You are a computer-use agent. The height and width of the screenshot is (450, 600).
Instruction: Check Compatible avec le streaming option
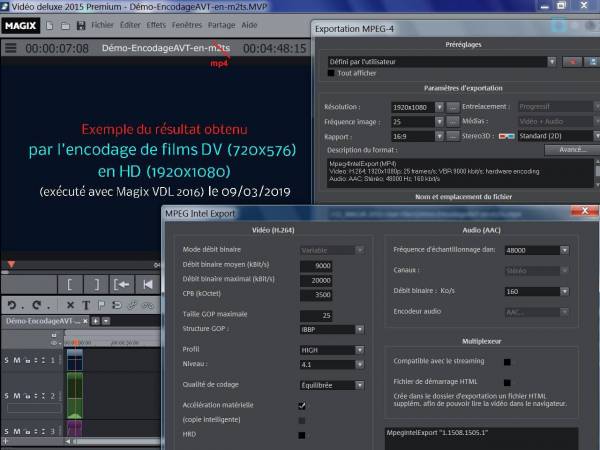tap(507, 362)
